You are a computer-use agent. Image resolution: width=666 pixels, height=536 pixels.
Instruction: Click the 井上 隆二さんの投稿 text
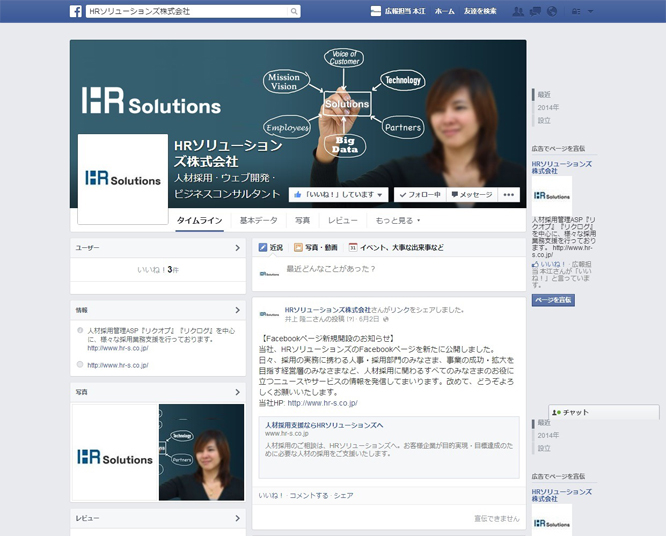[315, 319]
